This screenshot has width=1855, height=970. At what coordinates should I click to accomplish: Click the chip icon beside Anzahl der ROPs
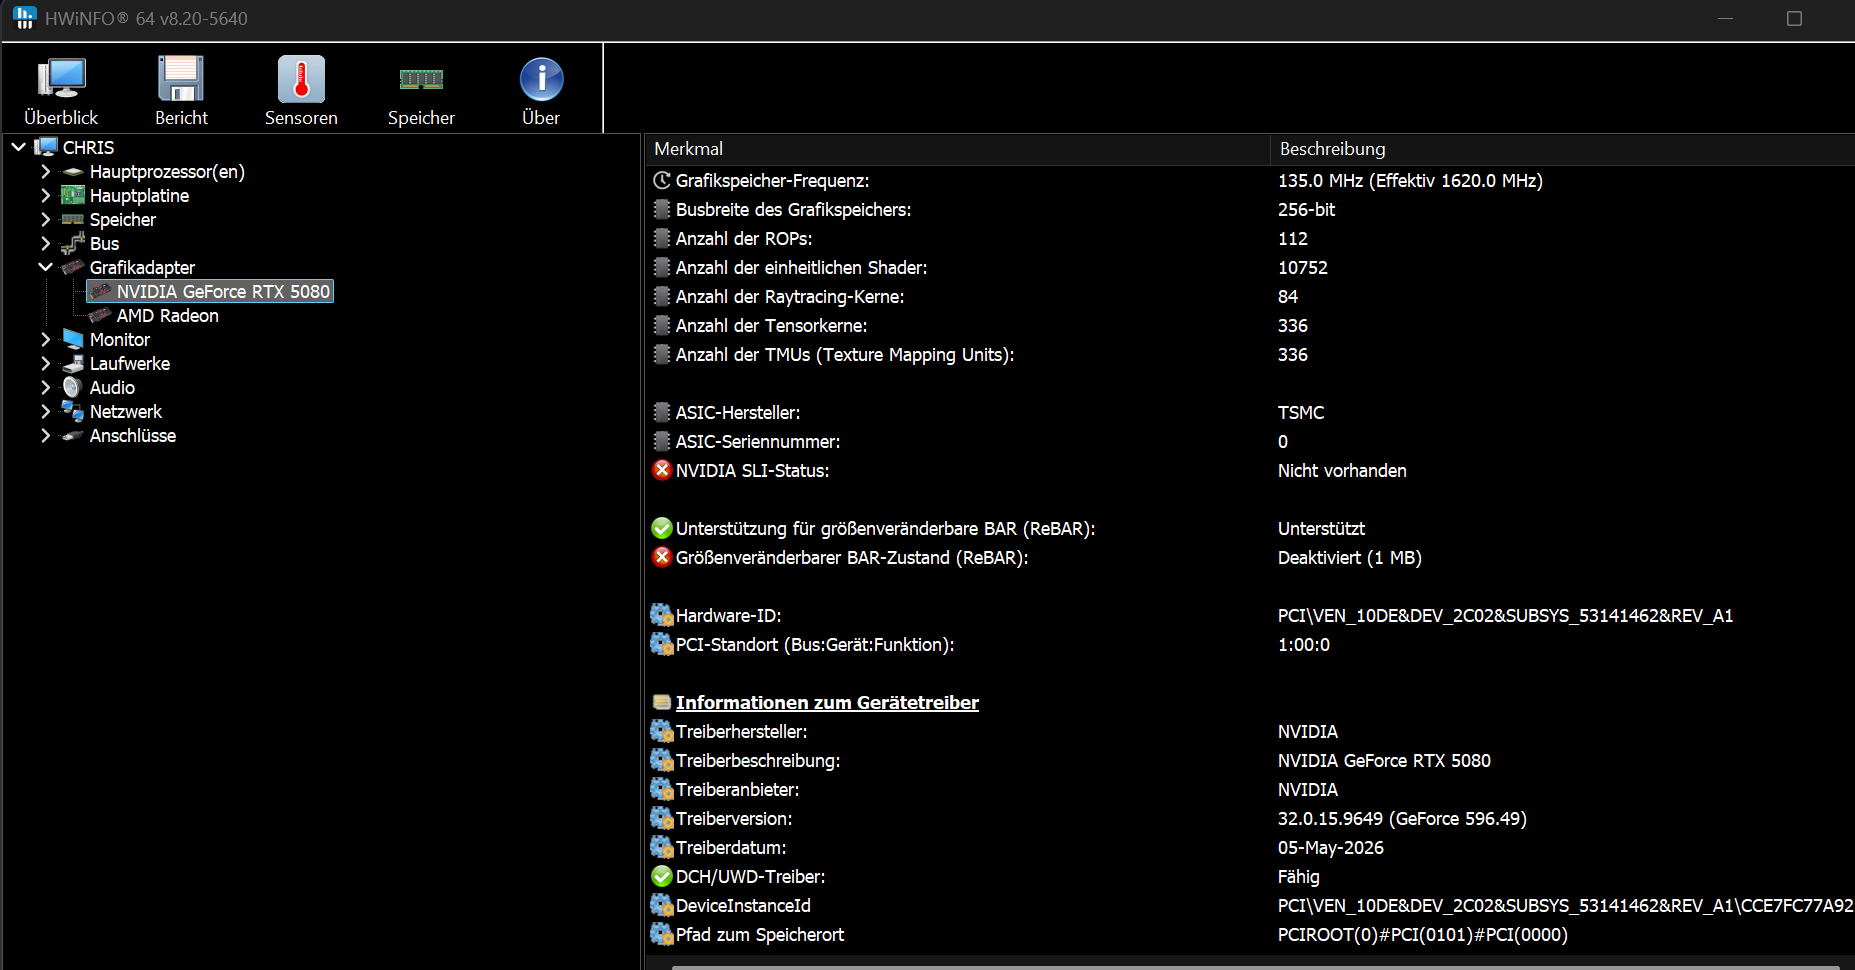pyautogui.click(x=662, y=238)
